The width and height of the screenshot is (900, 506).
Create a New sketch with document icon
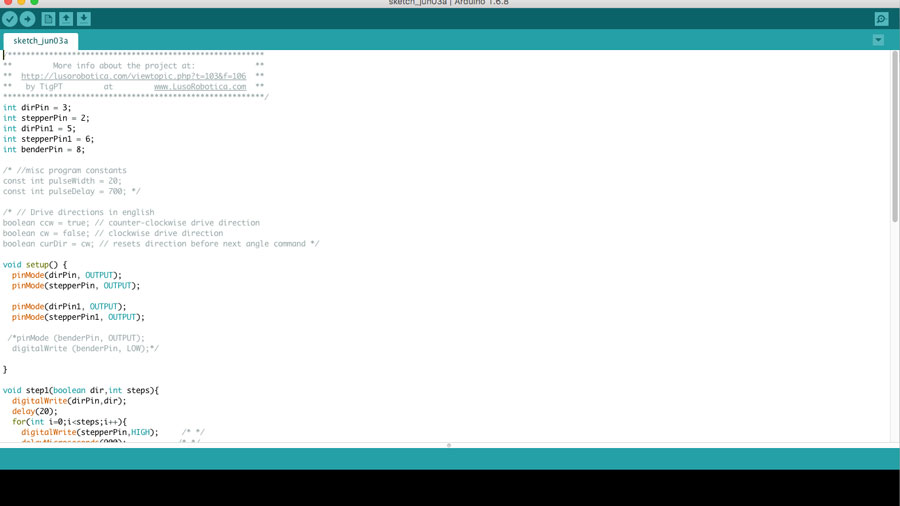point(48,19)
